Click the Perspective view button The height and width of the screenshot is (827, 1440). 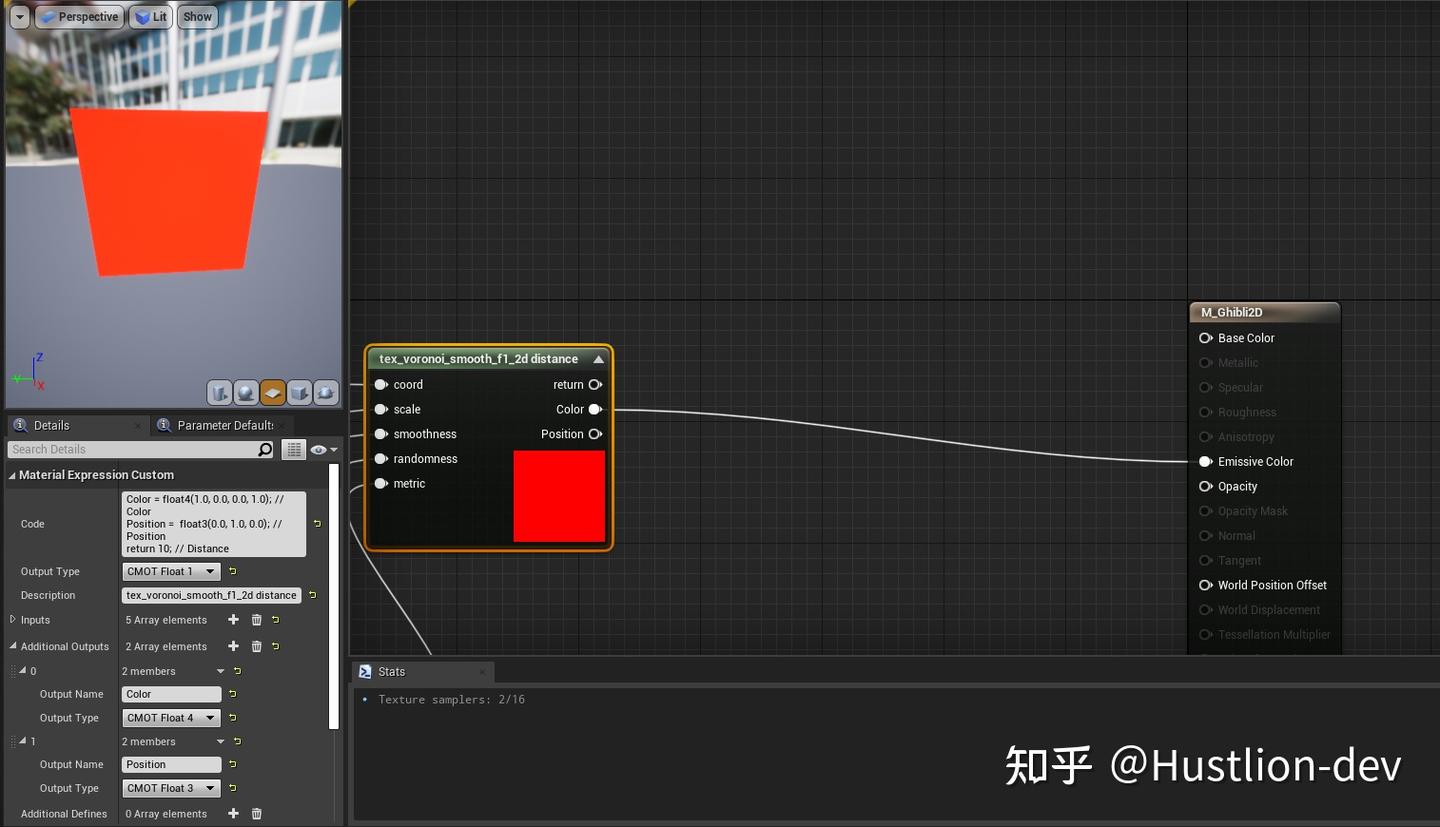click(x=79, y=16)
